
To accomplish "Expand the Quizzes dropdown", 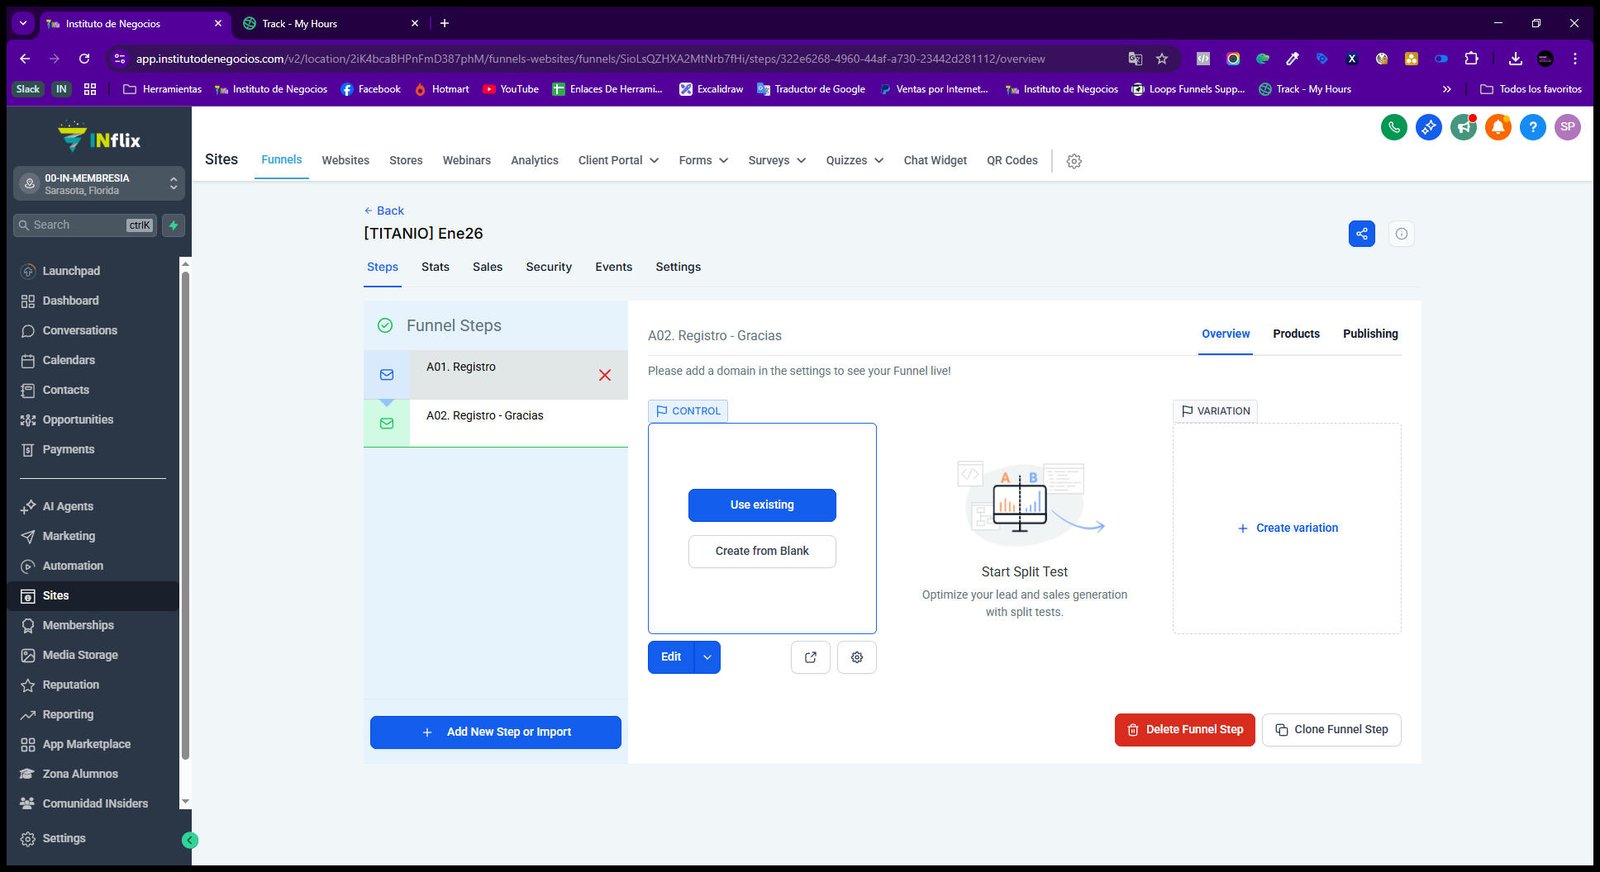I will pyautogui.click(x=855, y=160).
